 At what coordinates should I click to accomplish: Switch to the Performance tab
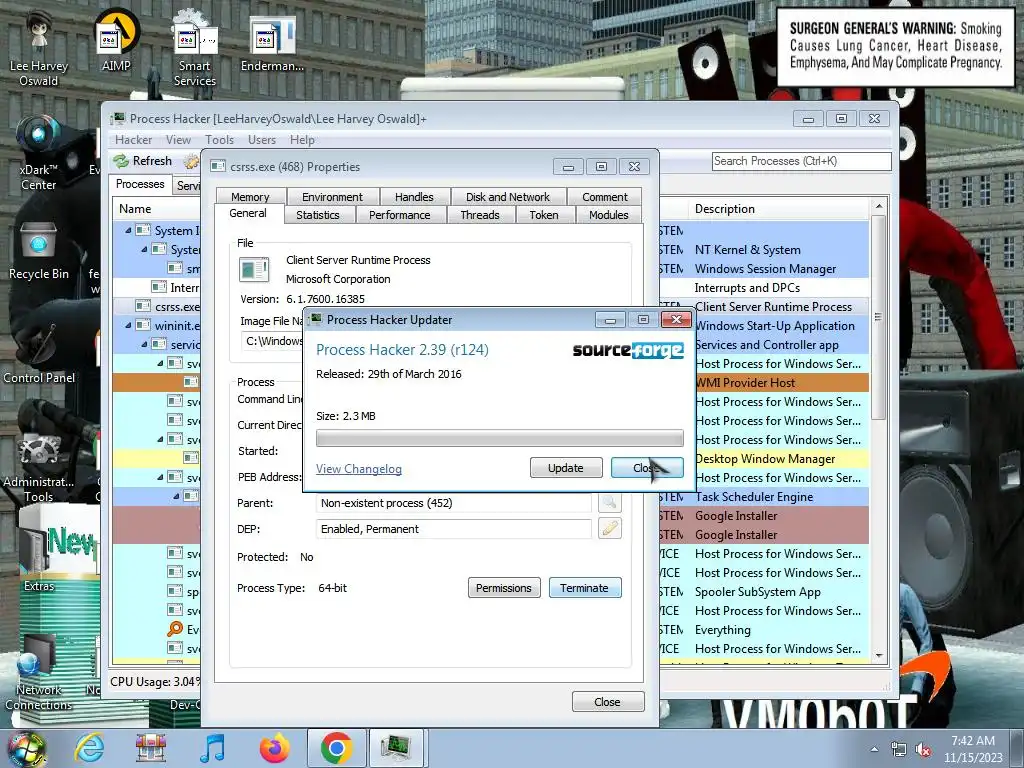coord(400,215)
